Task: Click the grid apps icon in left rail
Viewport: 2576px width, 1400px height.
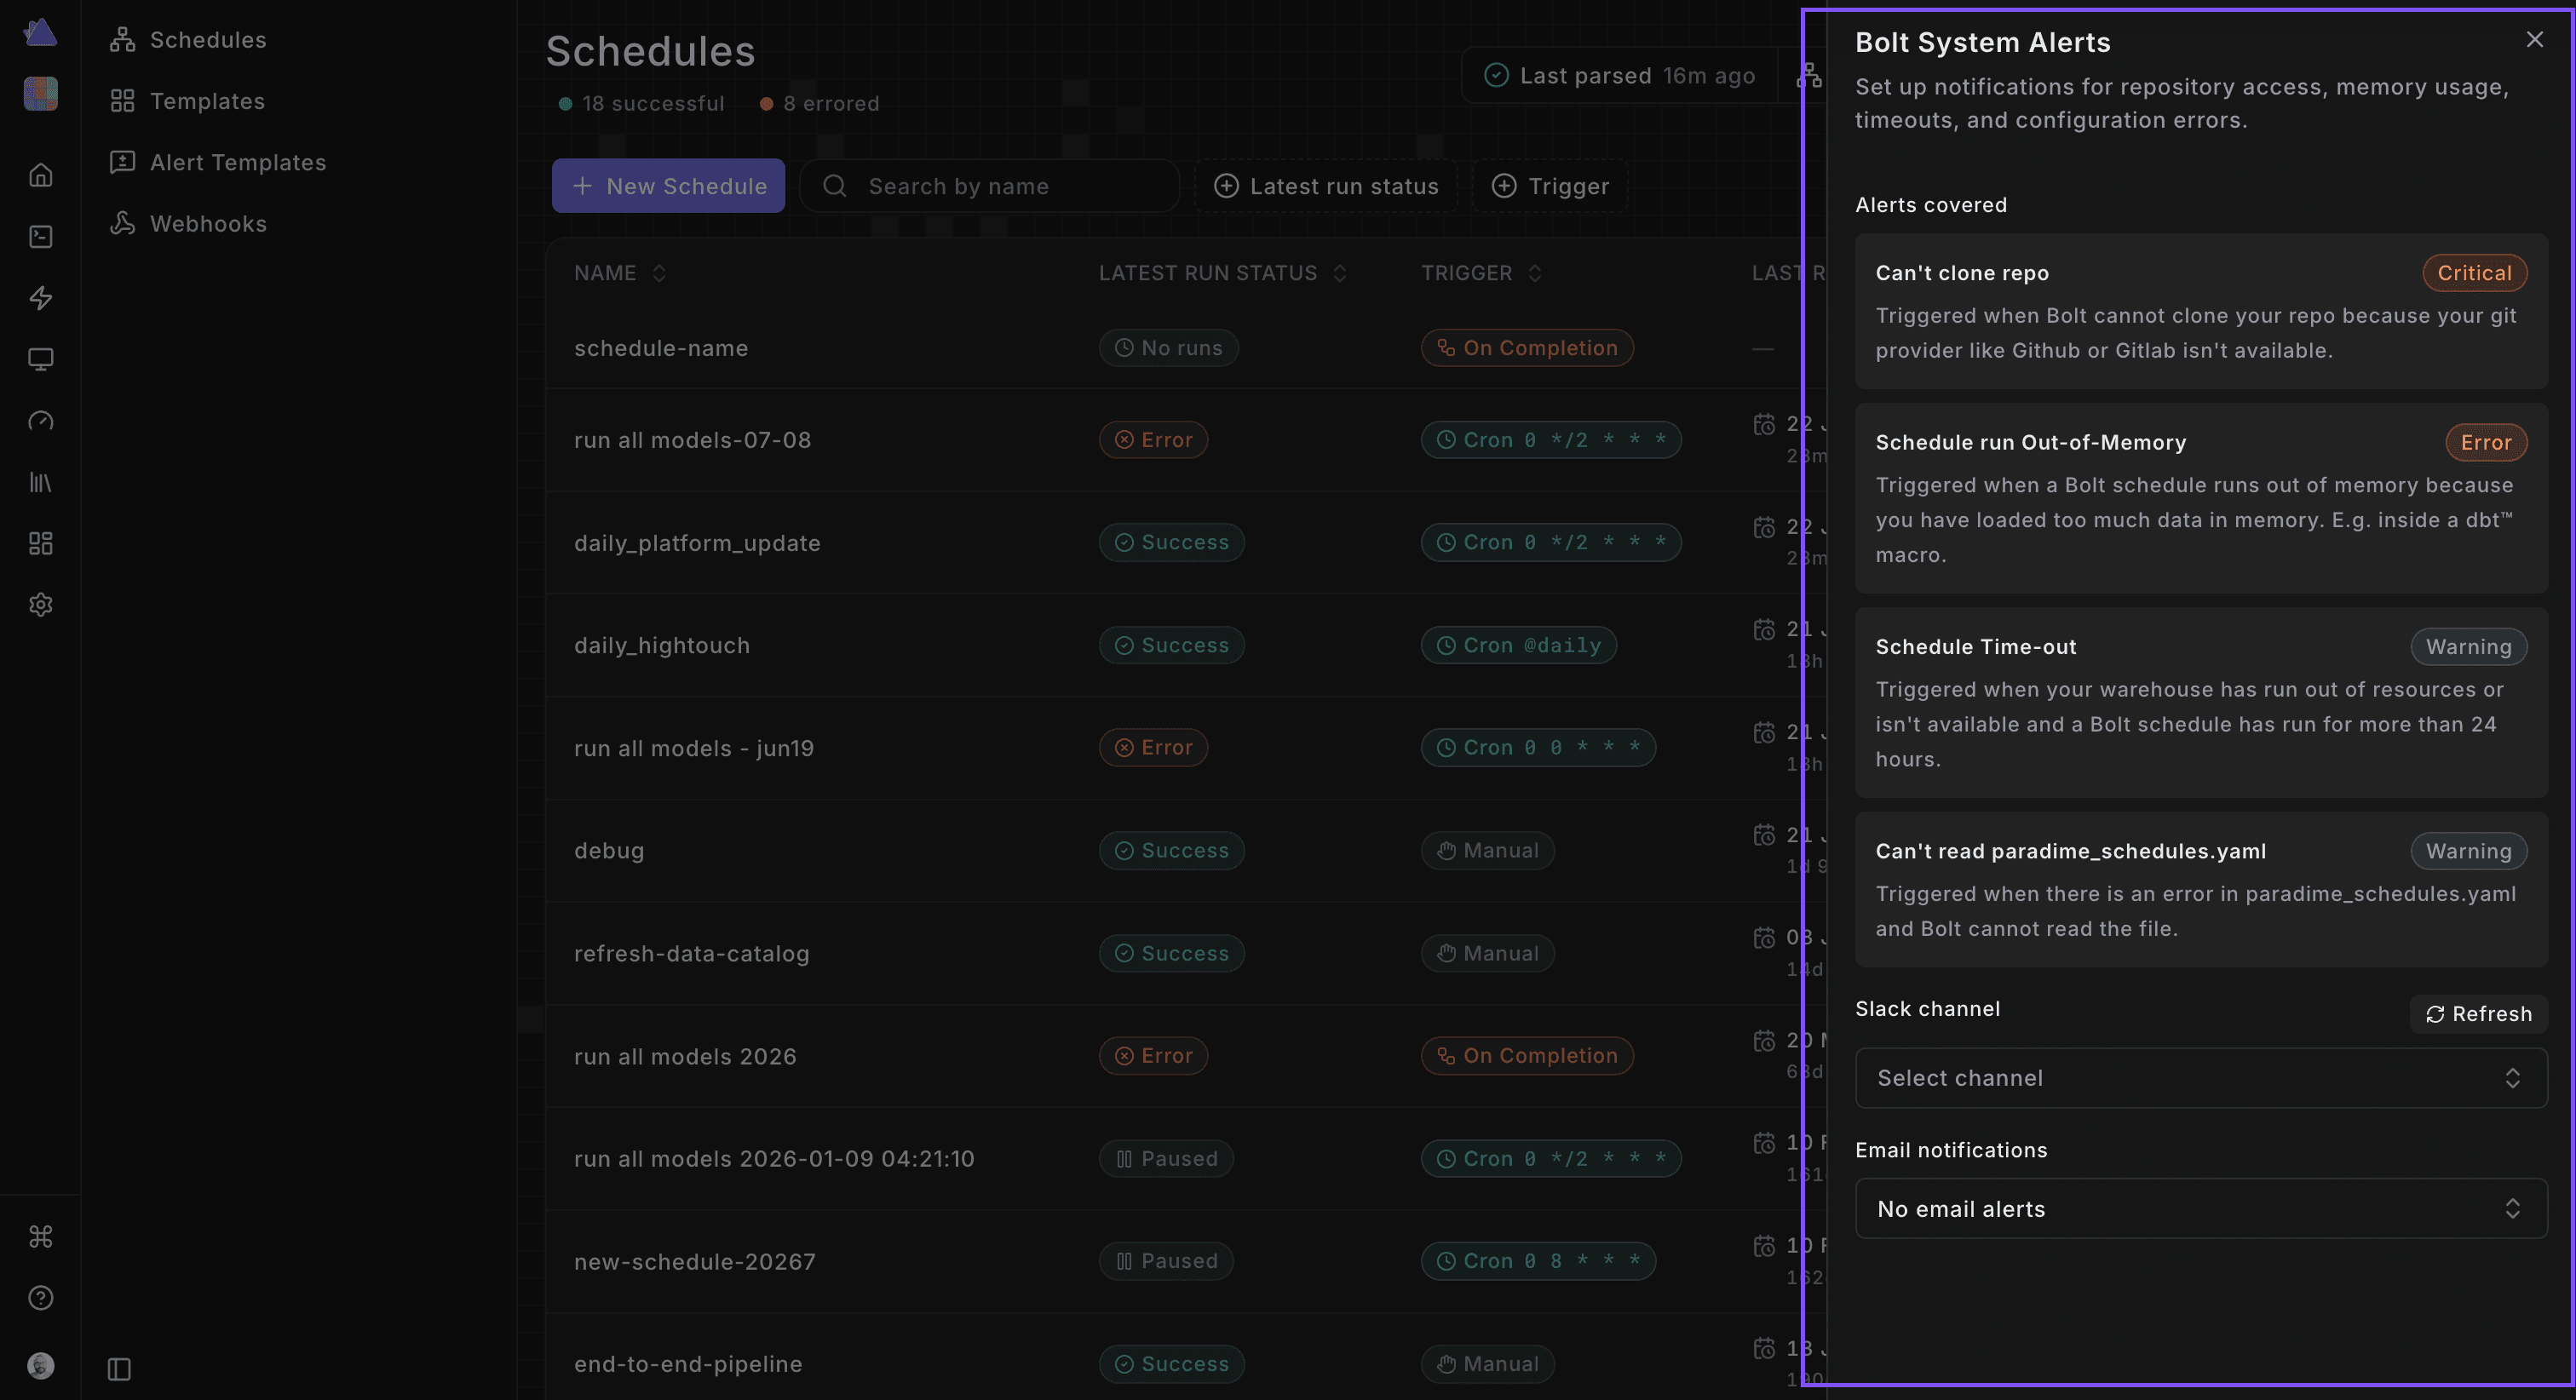Action: tap(41, 543)
